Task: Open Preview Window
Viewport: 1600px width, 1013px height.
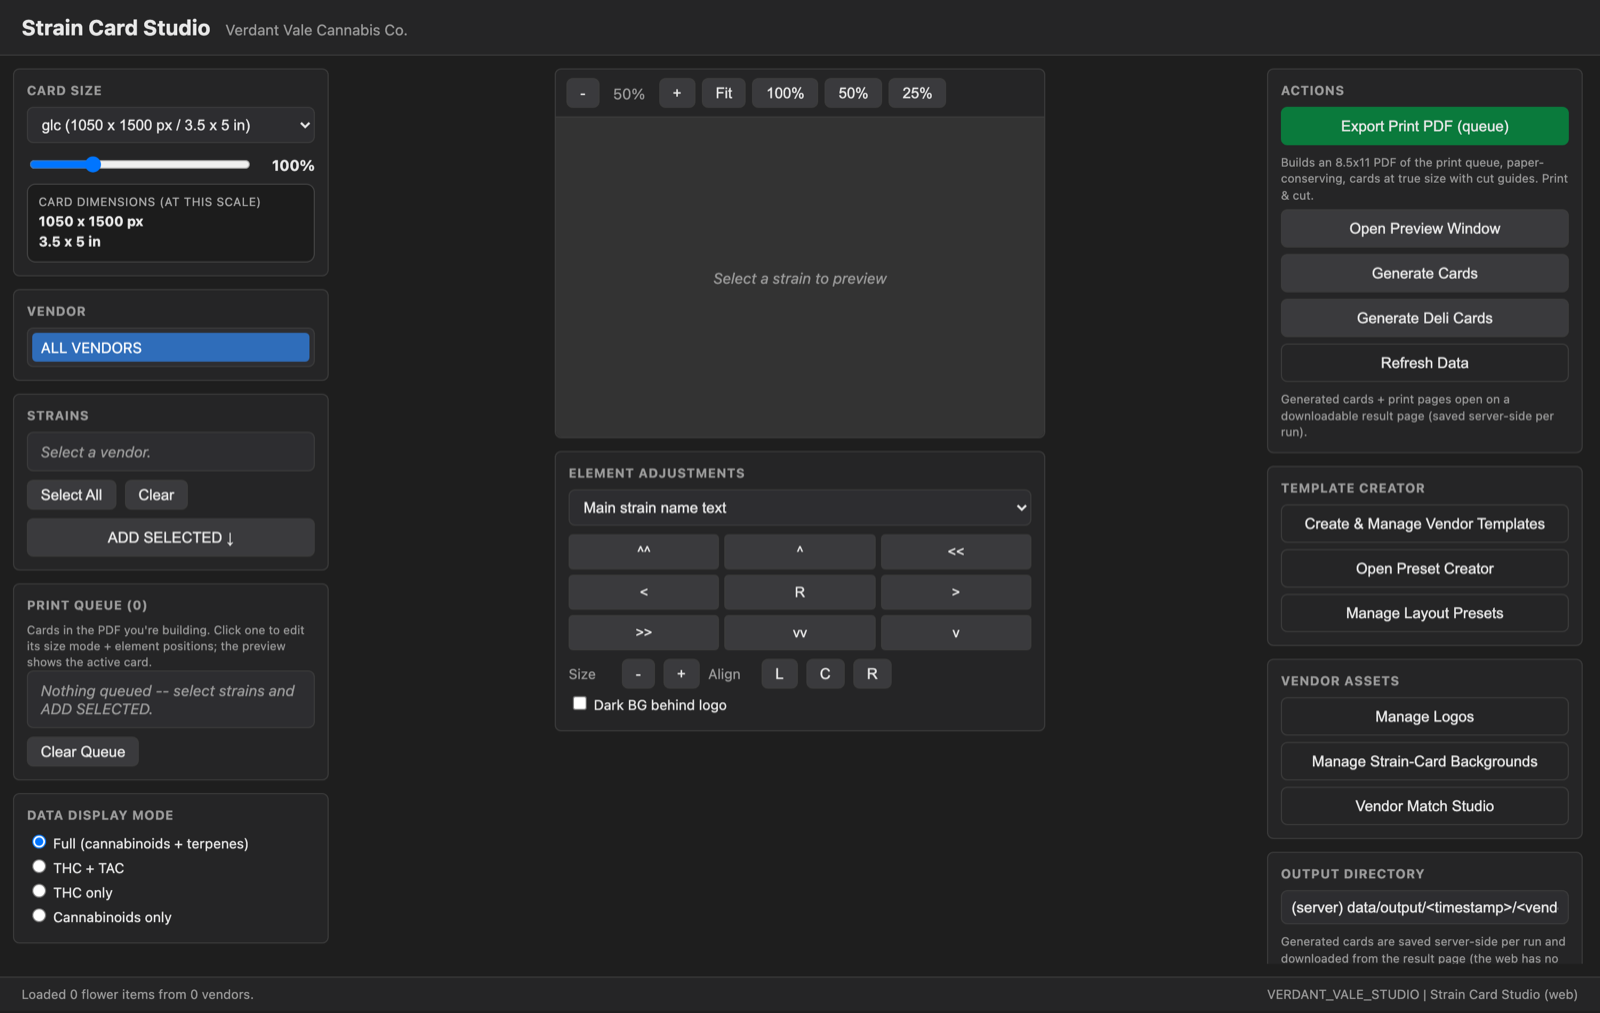Action: pyautogui.click(x=1425, y=228)
